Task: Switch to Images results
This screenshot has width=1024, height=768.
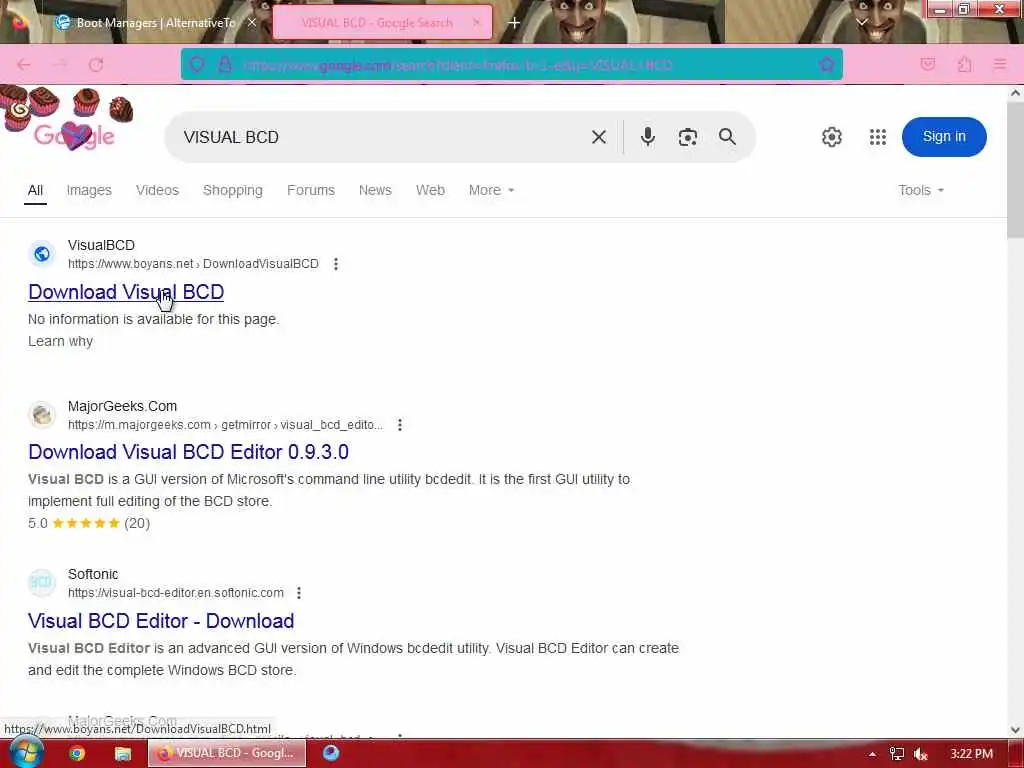Action: click(x=89, y=190)
